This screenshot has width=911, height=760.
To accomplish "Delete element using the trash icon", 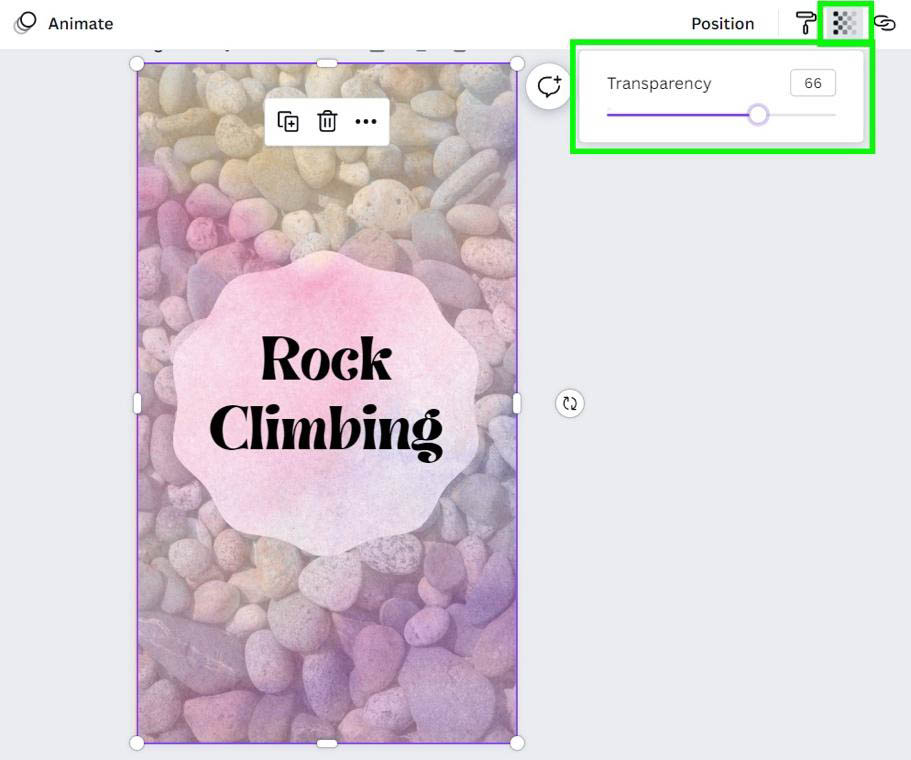I will click(327, 121).
